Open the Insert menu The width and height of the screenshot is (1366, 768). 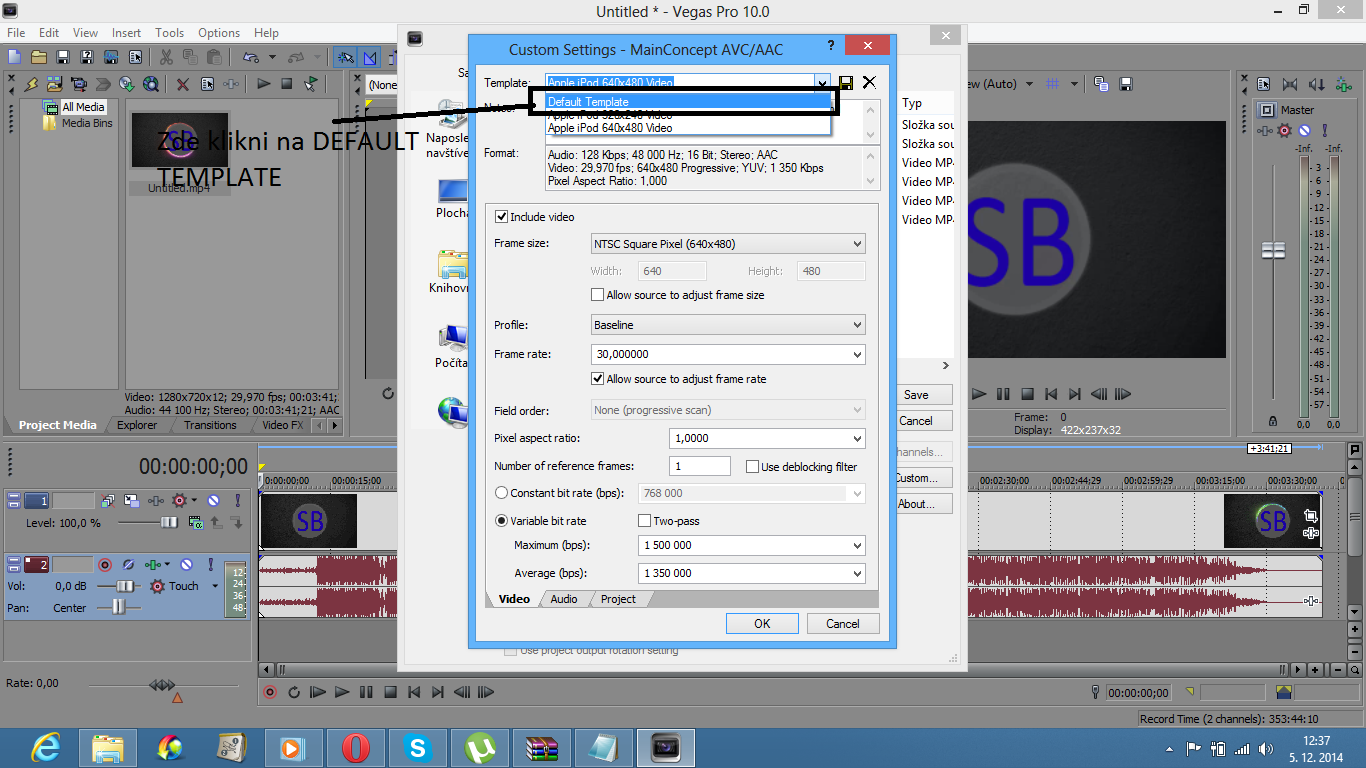(126, 33)
